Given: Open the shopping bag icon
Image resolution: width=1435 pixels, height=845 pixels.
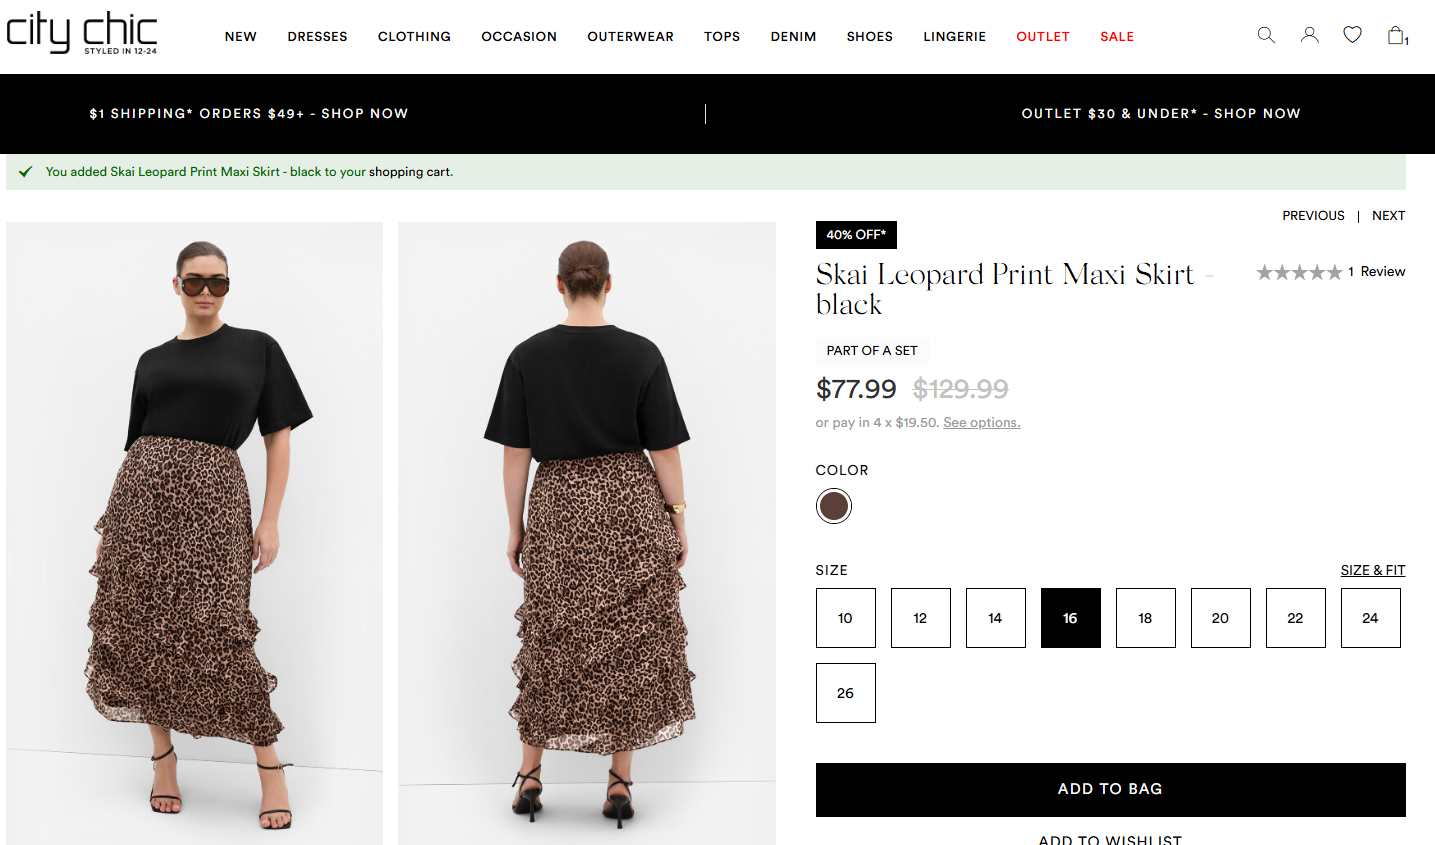Looking at the screenshot, I should point(1396,36).
